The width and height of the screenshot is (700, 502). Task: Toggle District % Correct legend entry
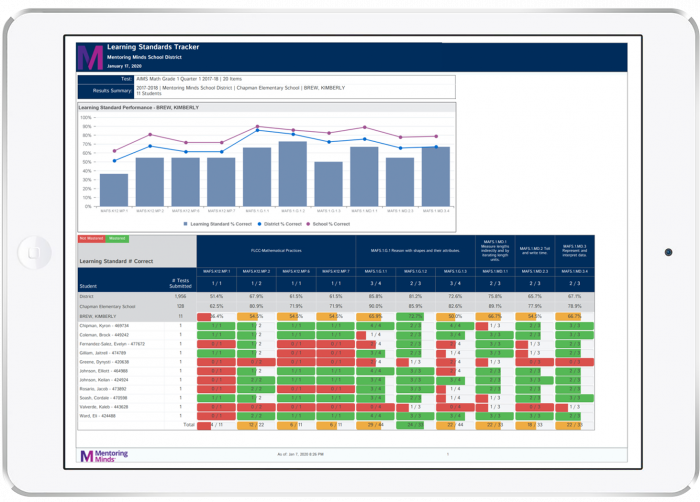tap(288, 224)
